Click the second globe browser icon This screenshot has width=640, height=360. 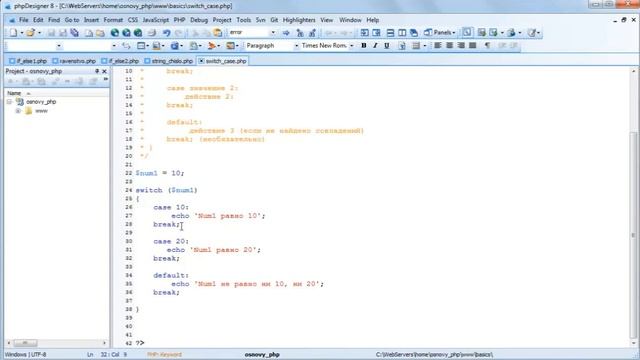tap(127, 33)
